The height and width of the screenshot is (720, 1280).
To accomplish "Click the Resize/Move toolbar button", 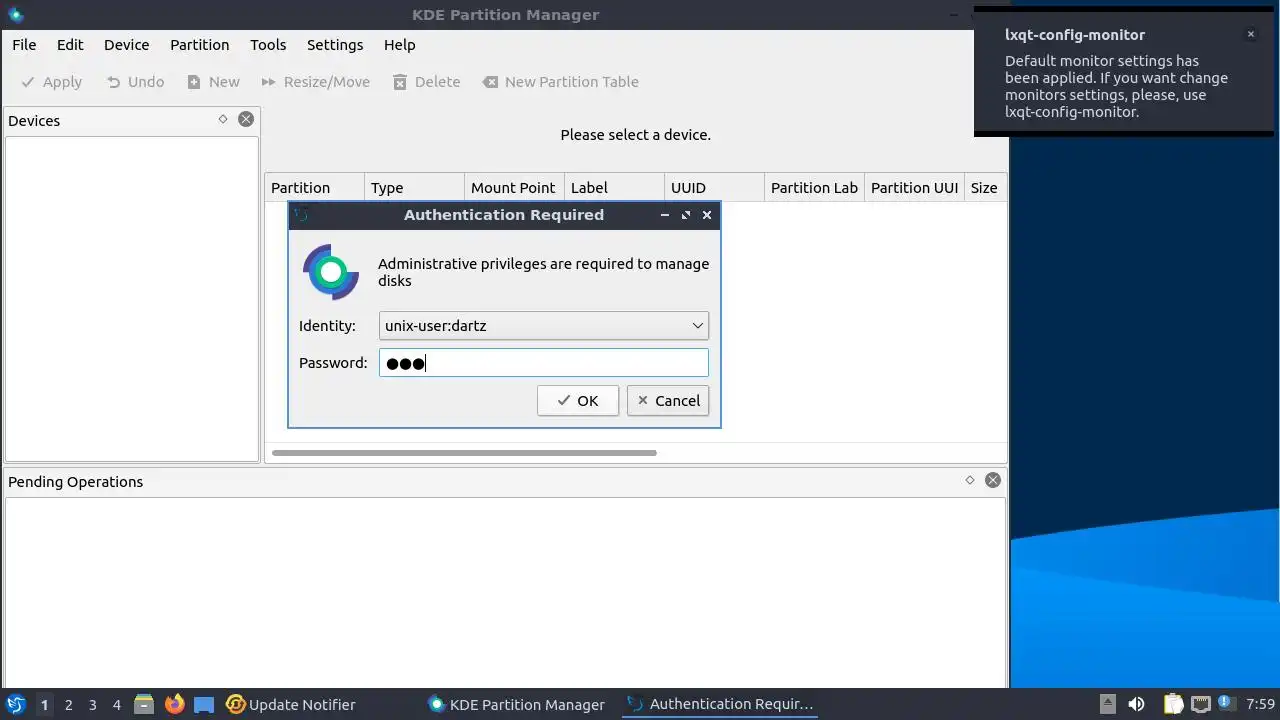I will coord(316,82).
